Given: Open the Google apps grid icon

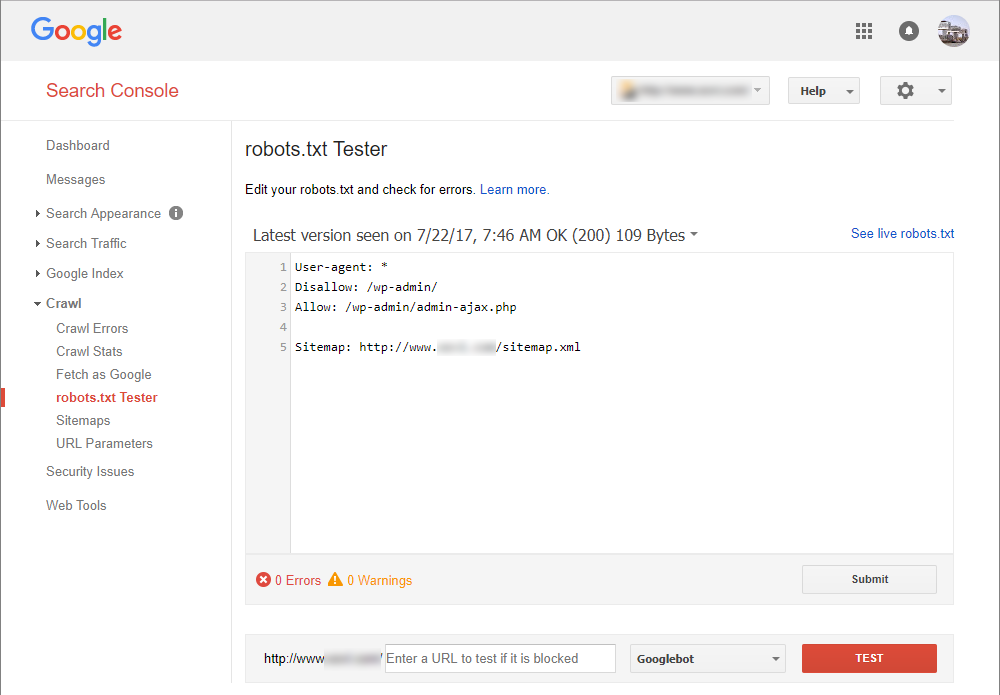Looking at the screenshot, I should pyautogui.click(x=864, y=31).
